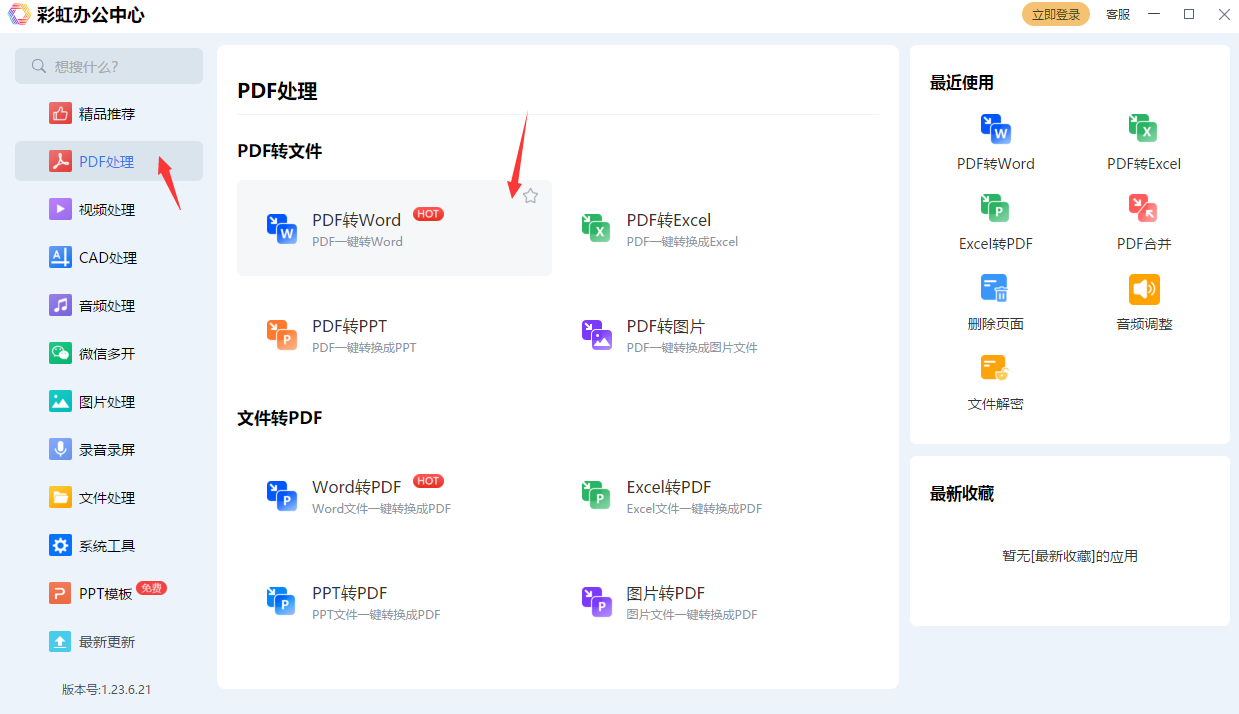Click the 视频处理 play icon
This screenshot has width=1239, height=714.
point(60,209)
